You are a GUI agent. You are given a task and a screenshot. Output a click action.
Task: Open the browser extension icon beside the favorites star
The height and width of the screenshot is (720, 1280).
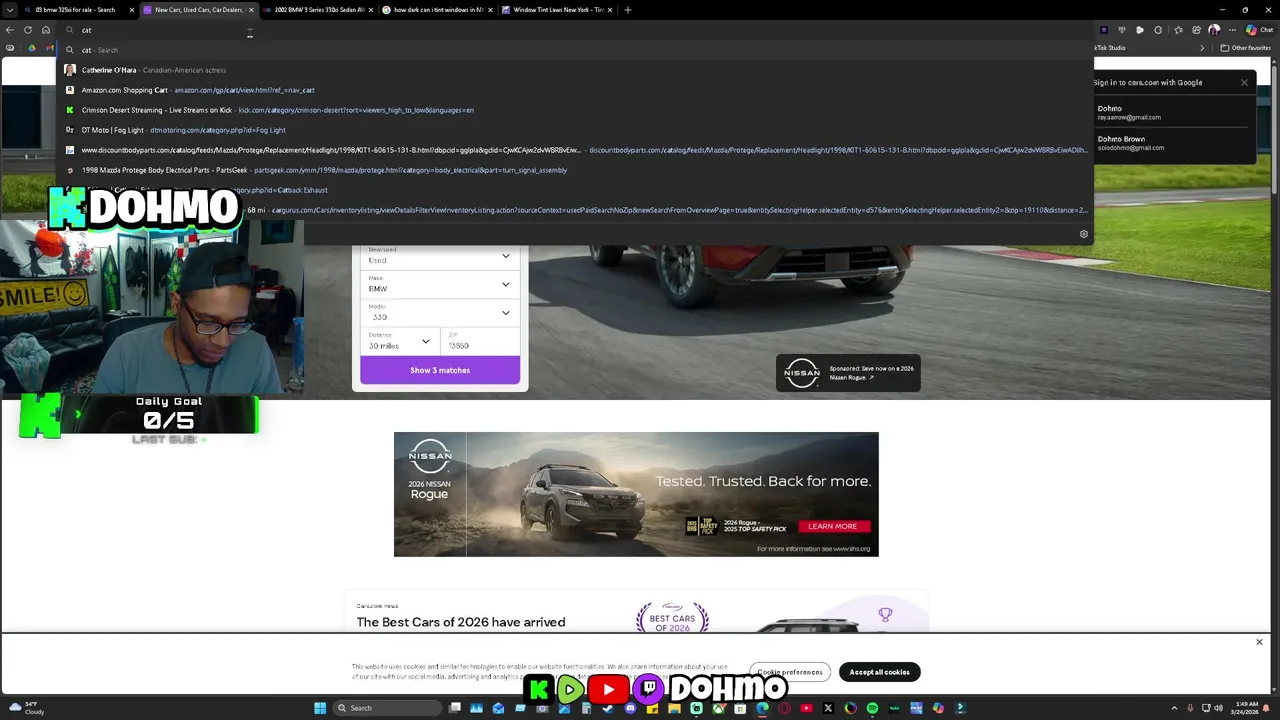(1159, 30)
